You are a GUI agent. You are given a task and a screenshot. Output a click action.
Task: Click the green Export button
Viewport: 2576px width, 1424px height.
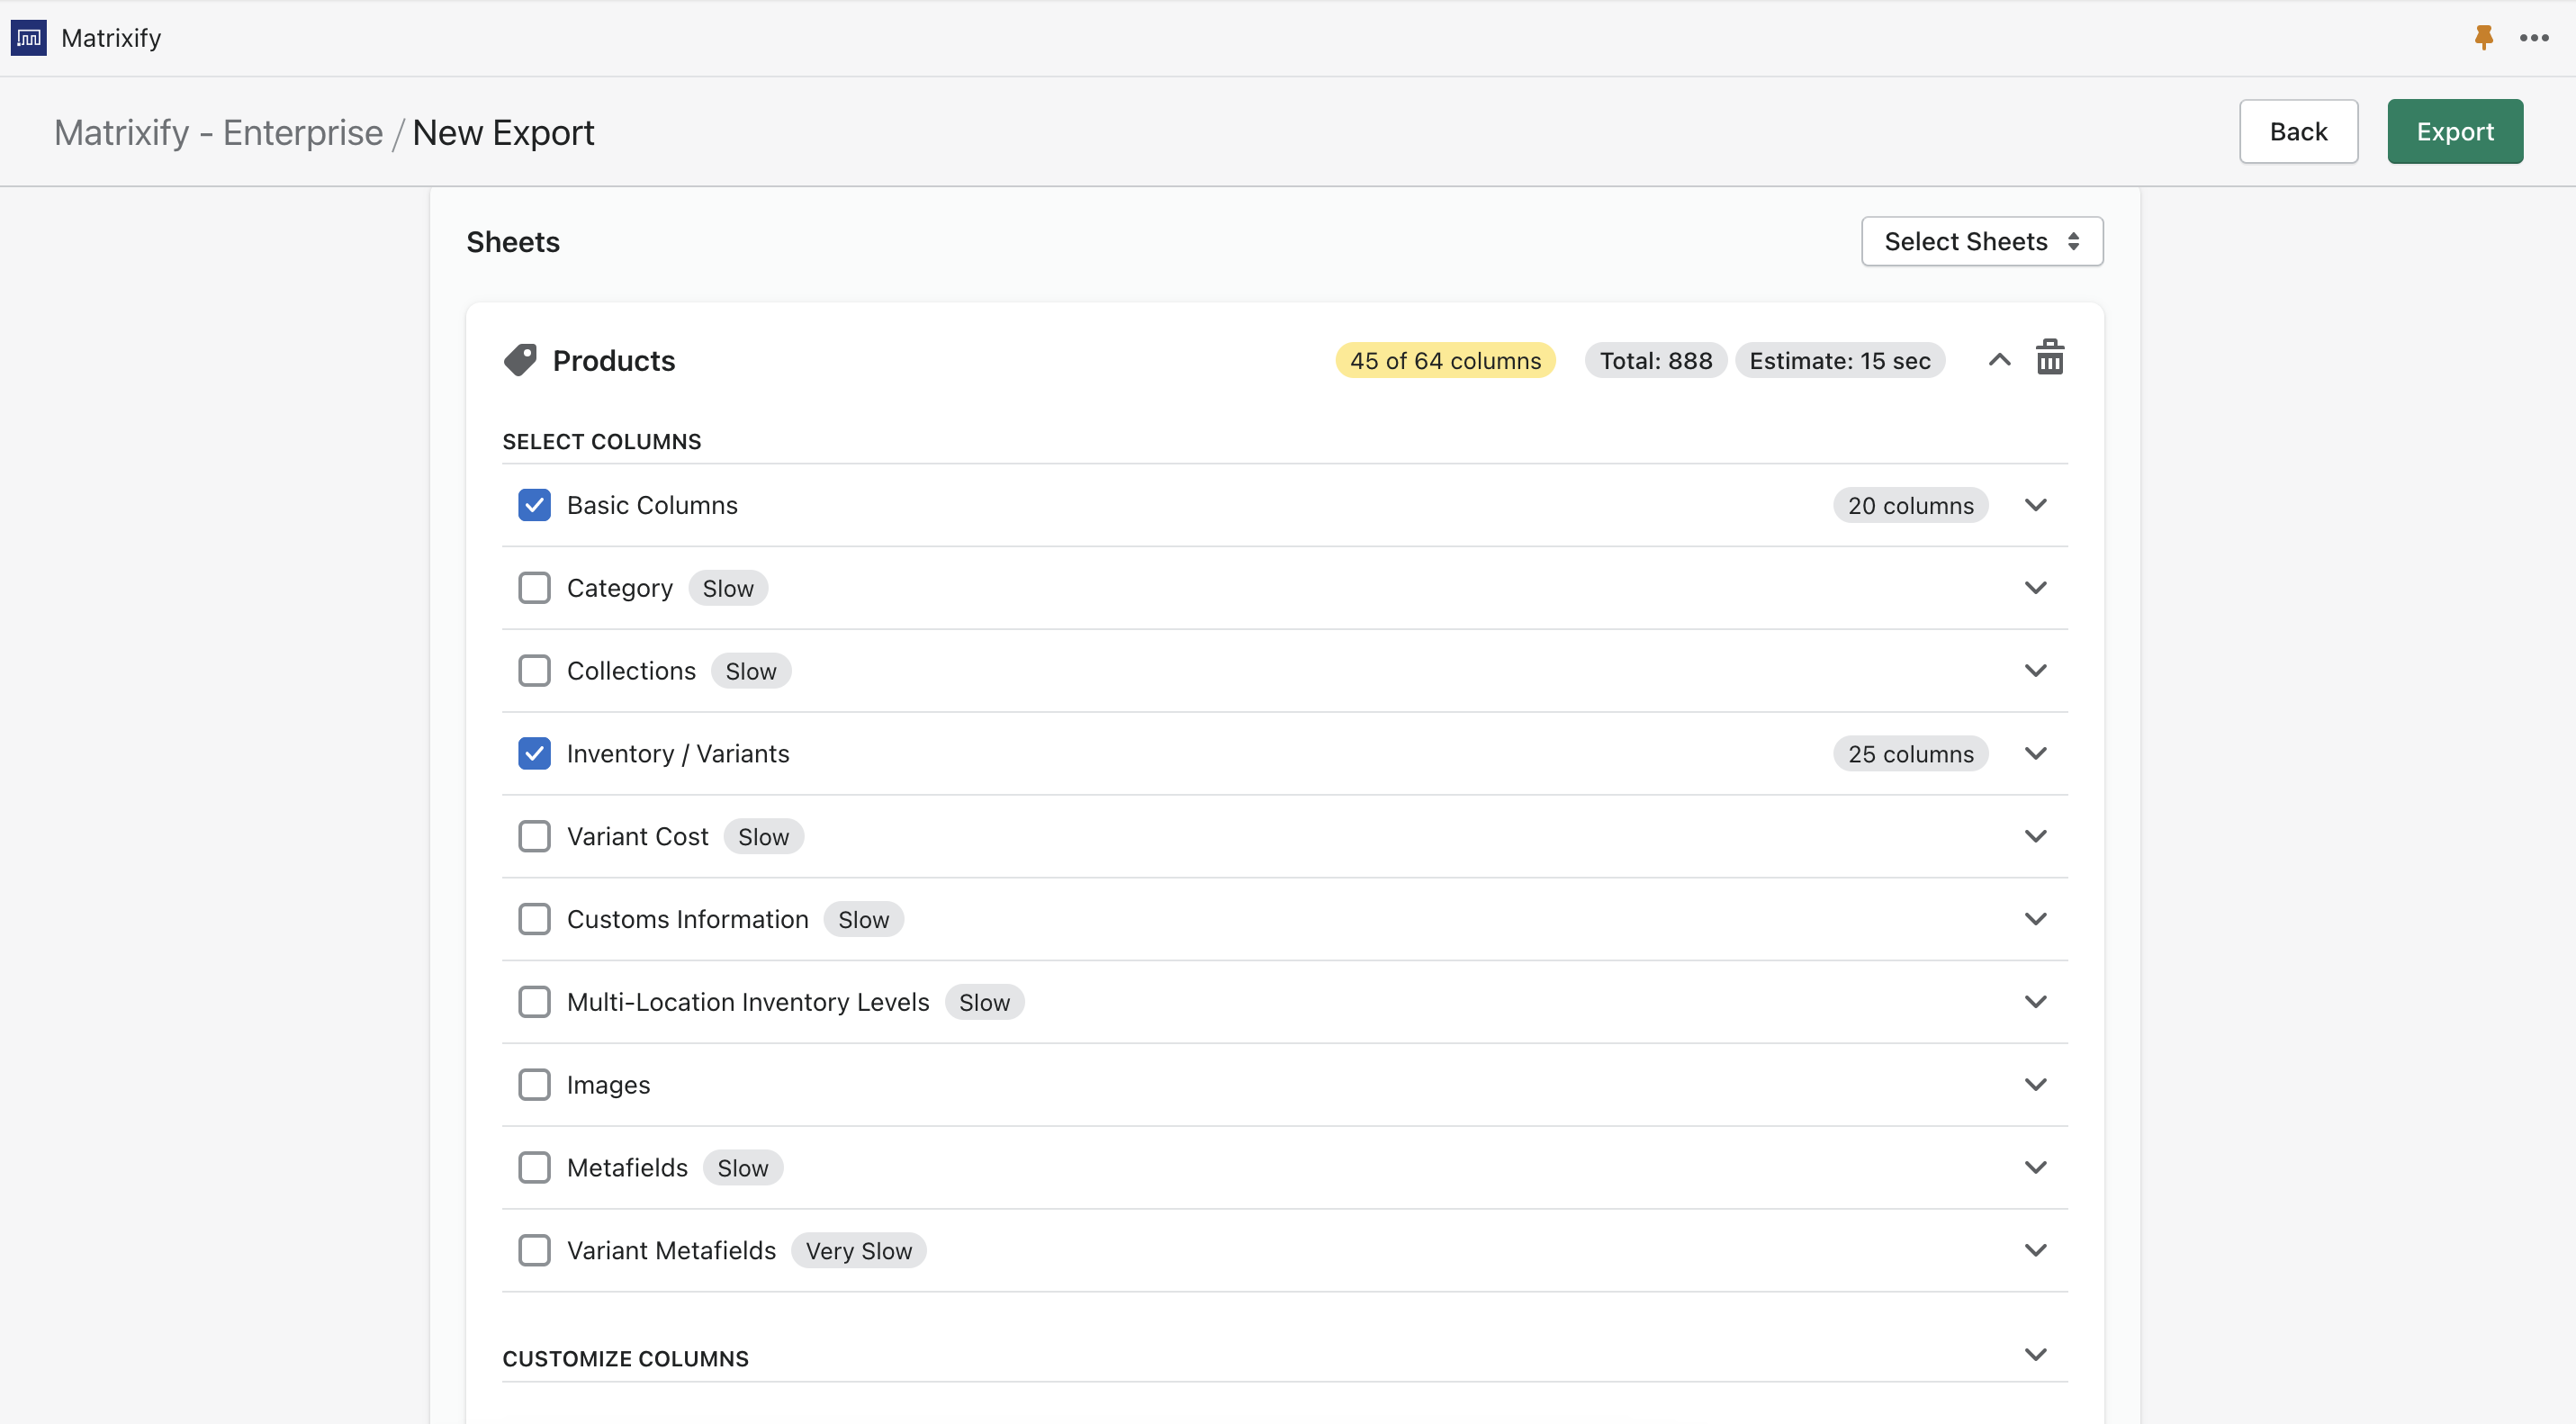click(x=2454, y=131)
